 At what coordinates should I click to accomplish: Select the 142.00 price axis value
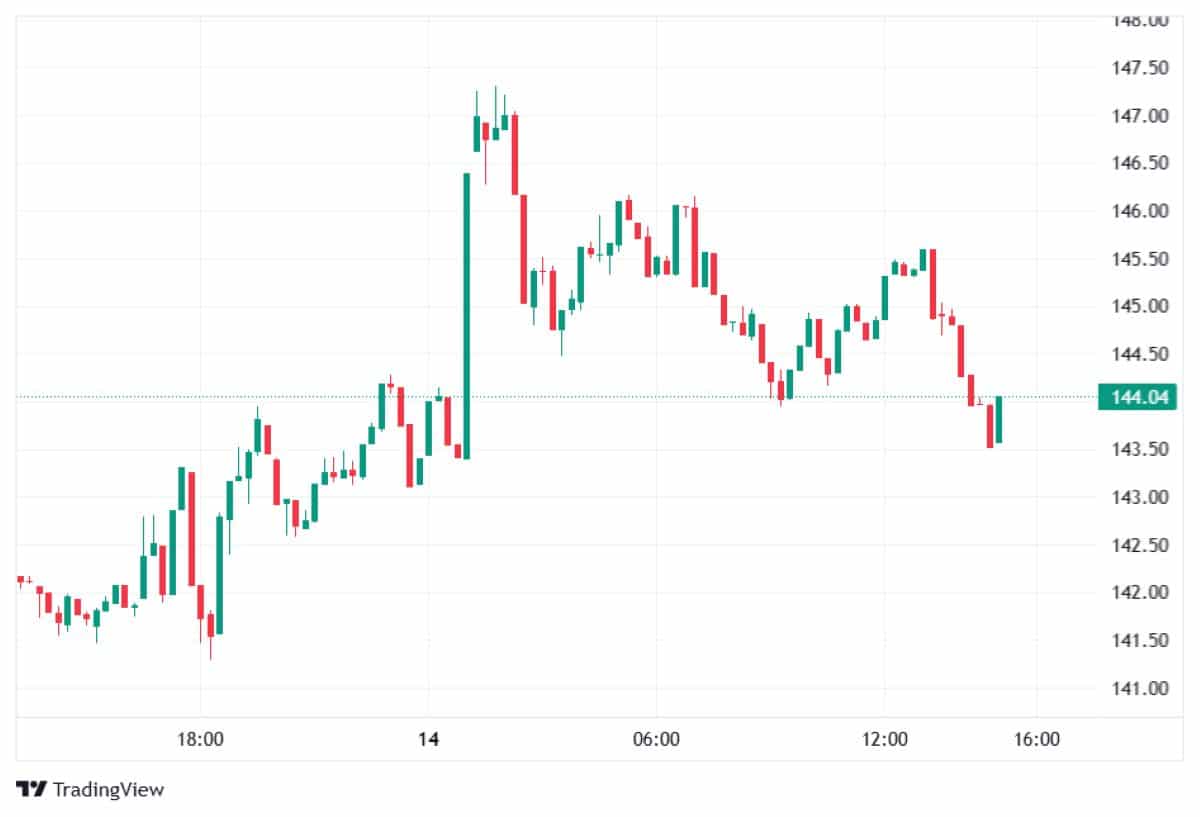(x=1139, y=592)
